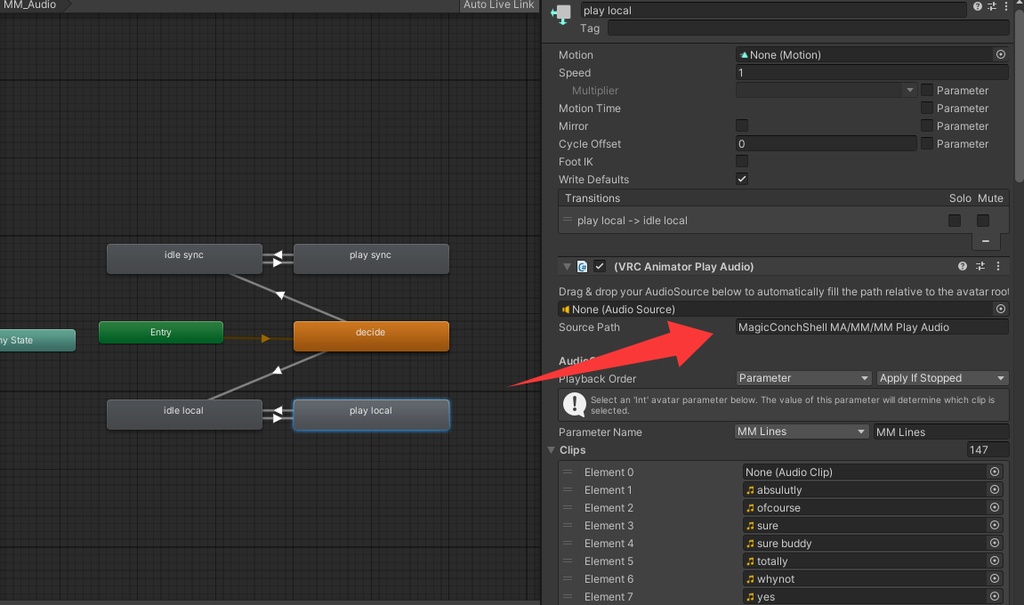Select the green Entry node
1024x605 pixels.
tap(161, 333)
